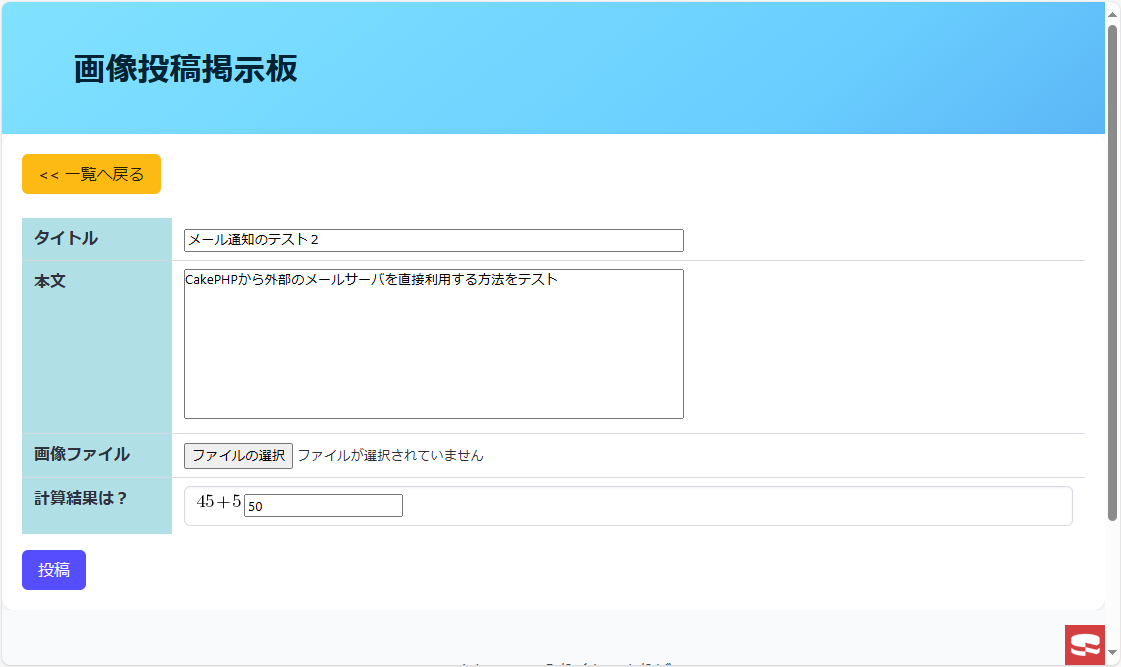Click the 画像ファイル row label

tap(82, 454)
